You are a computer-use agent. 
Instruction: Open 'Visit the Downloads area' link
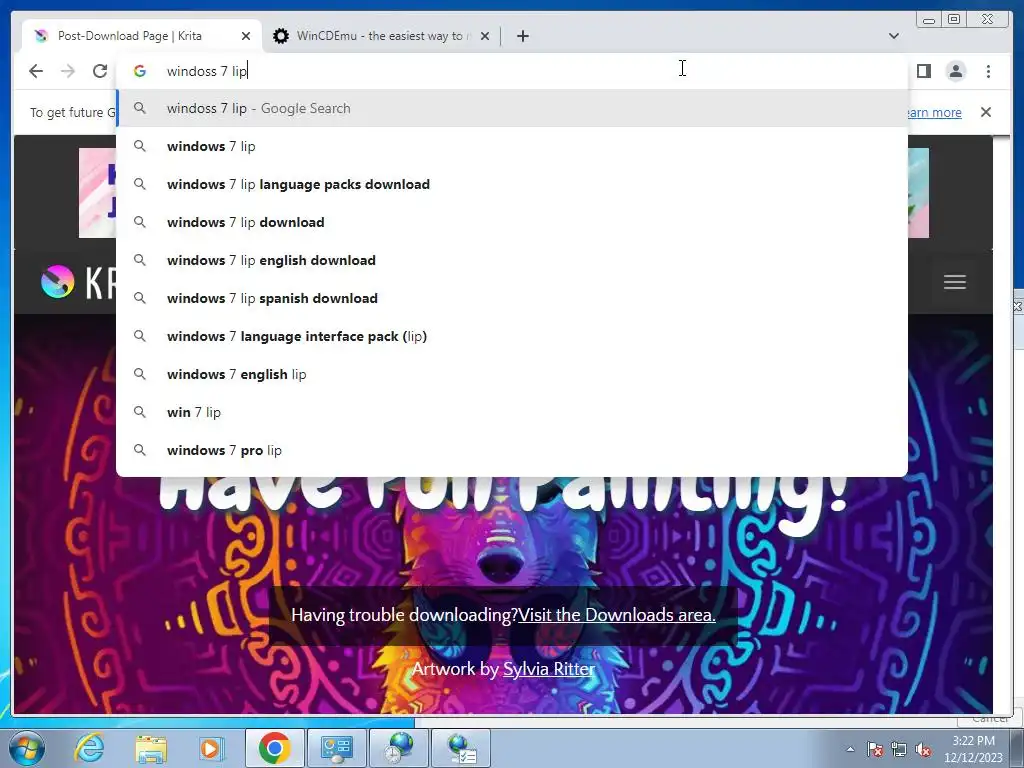click(x=616, y=615)
